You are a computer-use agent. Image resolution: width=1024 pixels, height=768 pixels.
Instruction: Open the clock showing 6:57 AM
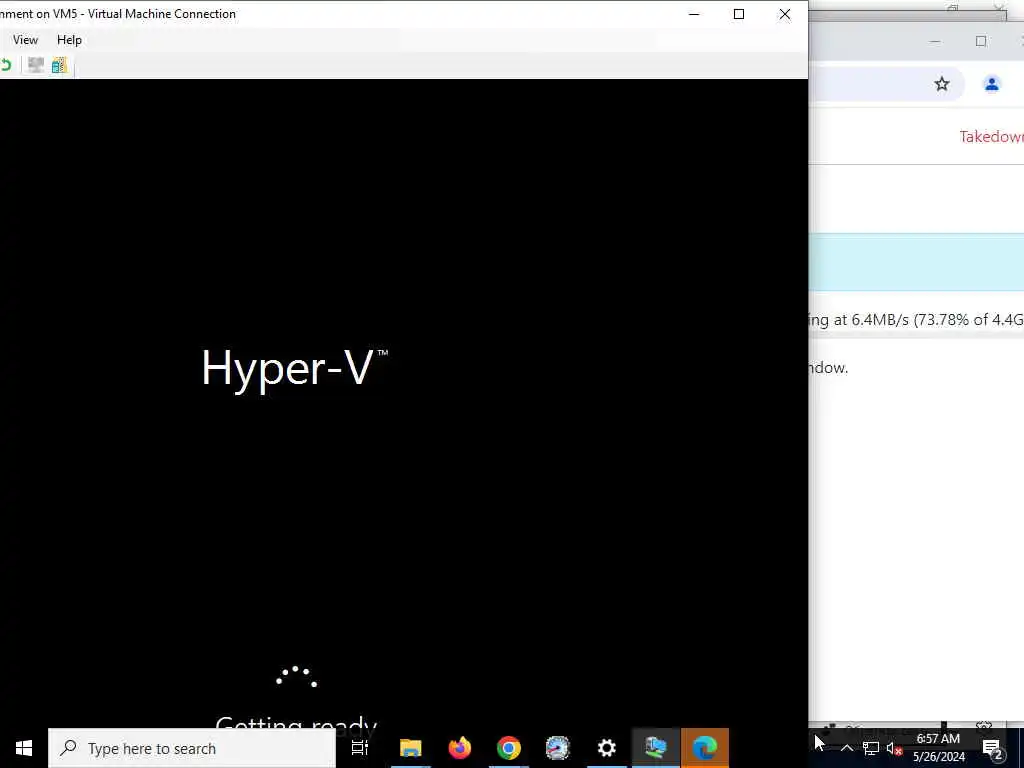938,748
